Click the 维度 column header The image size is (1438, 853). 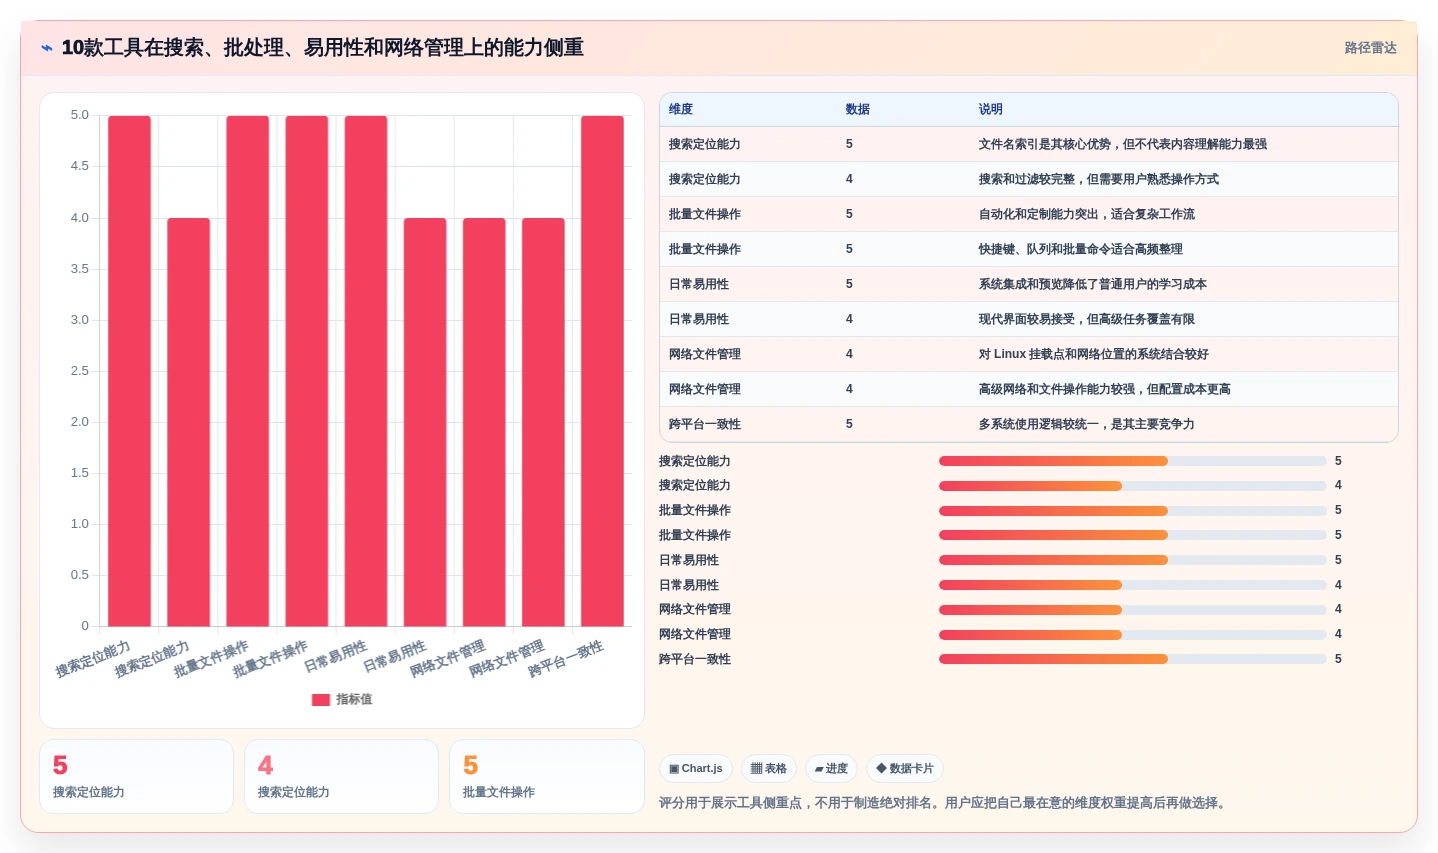(x=681, y=110)
